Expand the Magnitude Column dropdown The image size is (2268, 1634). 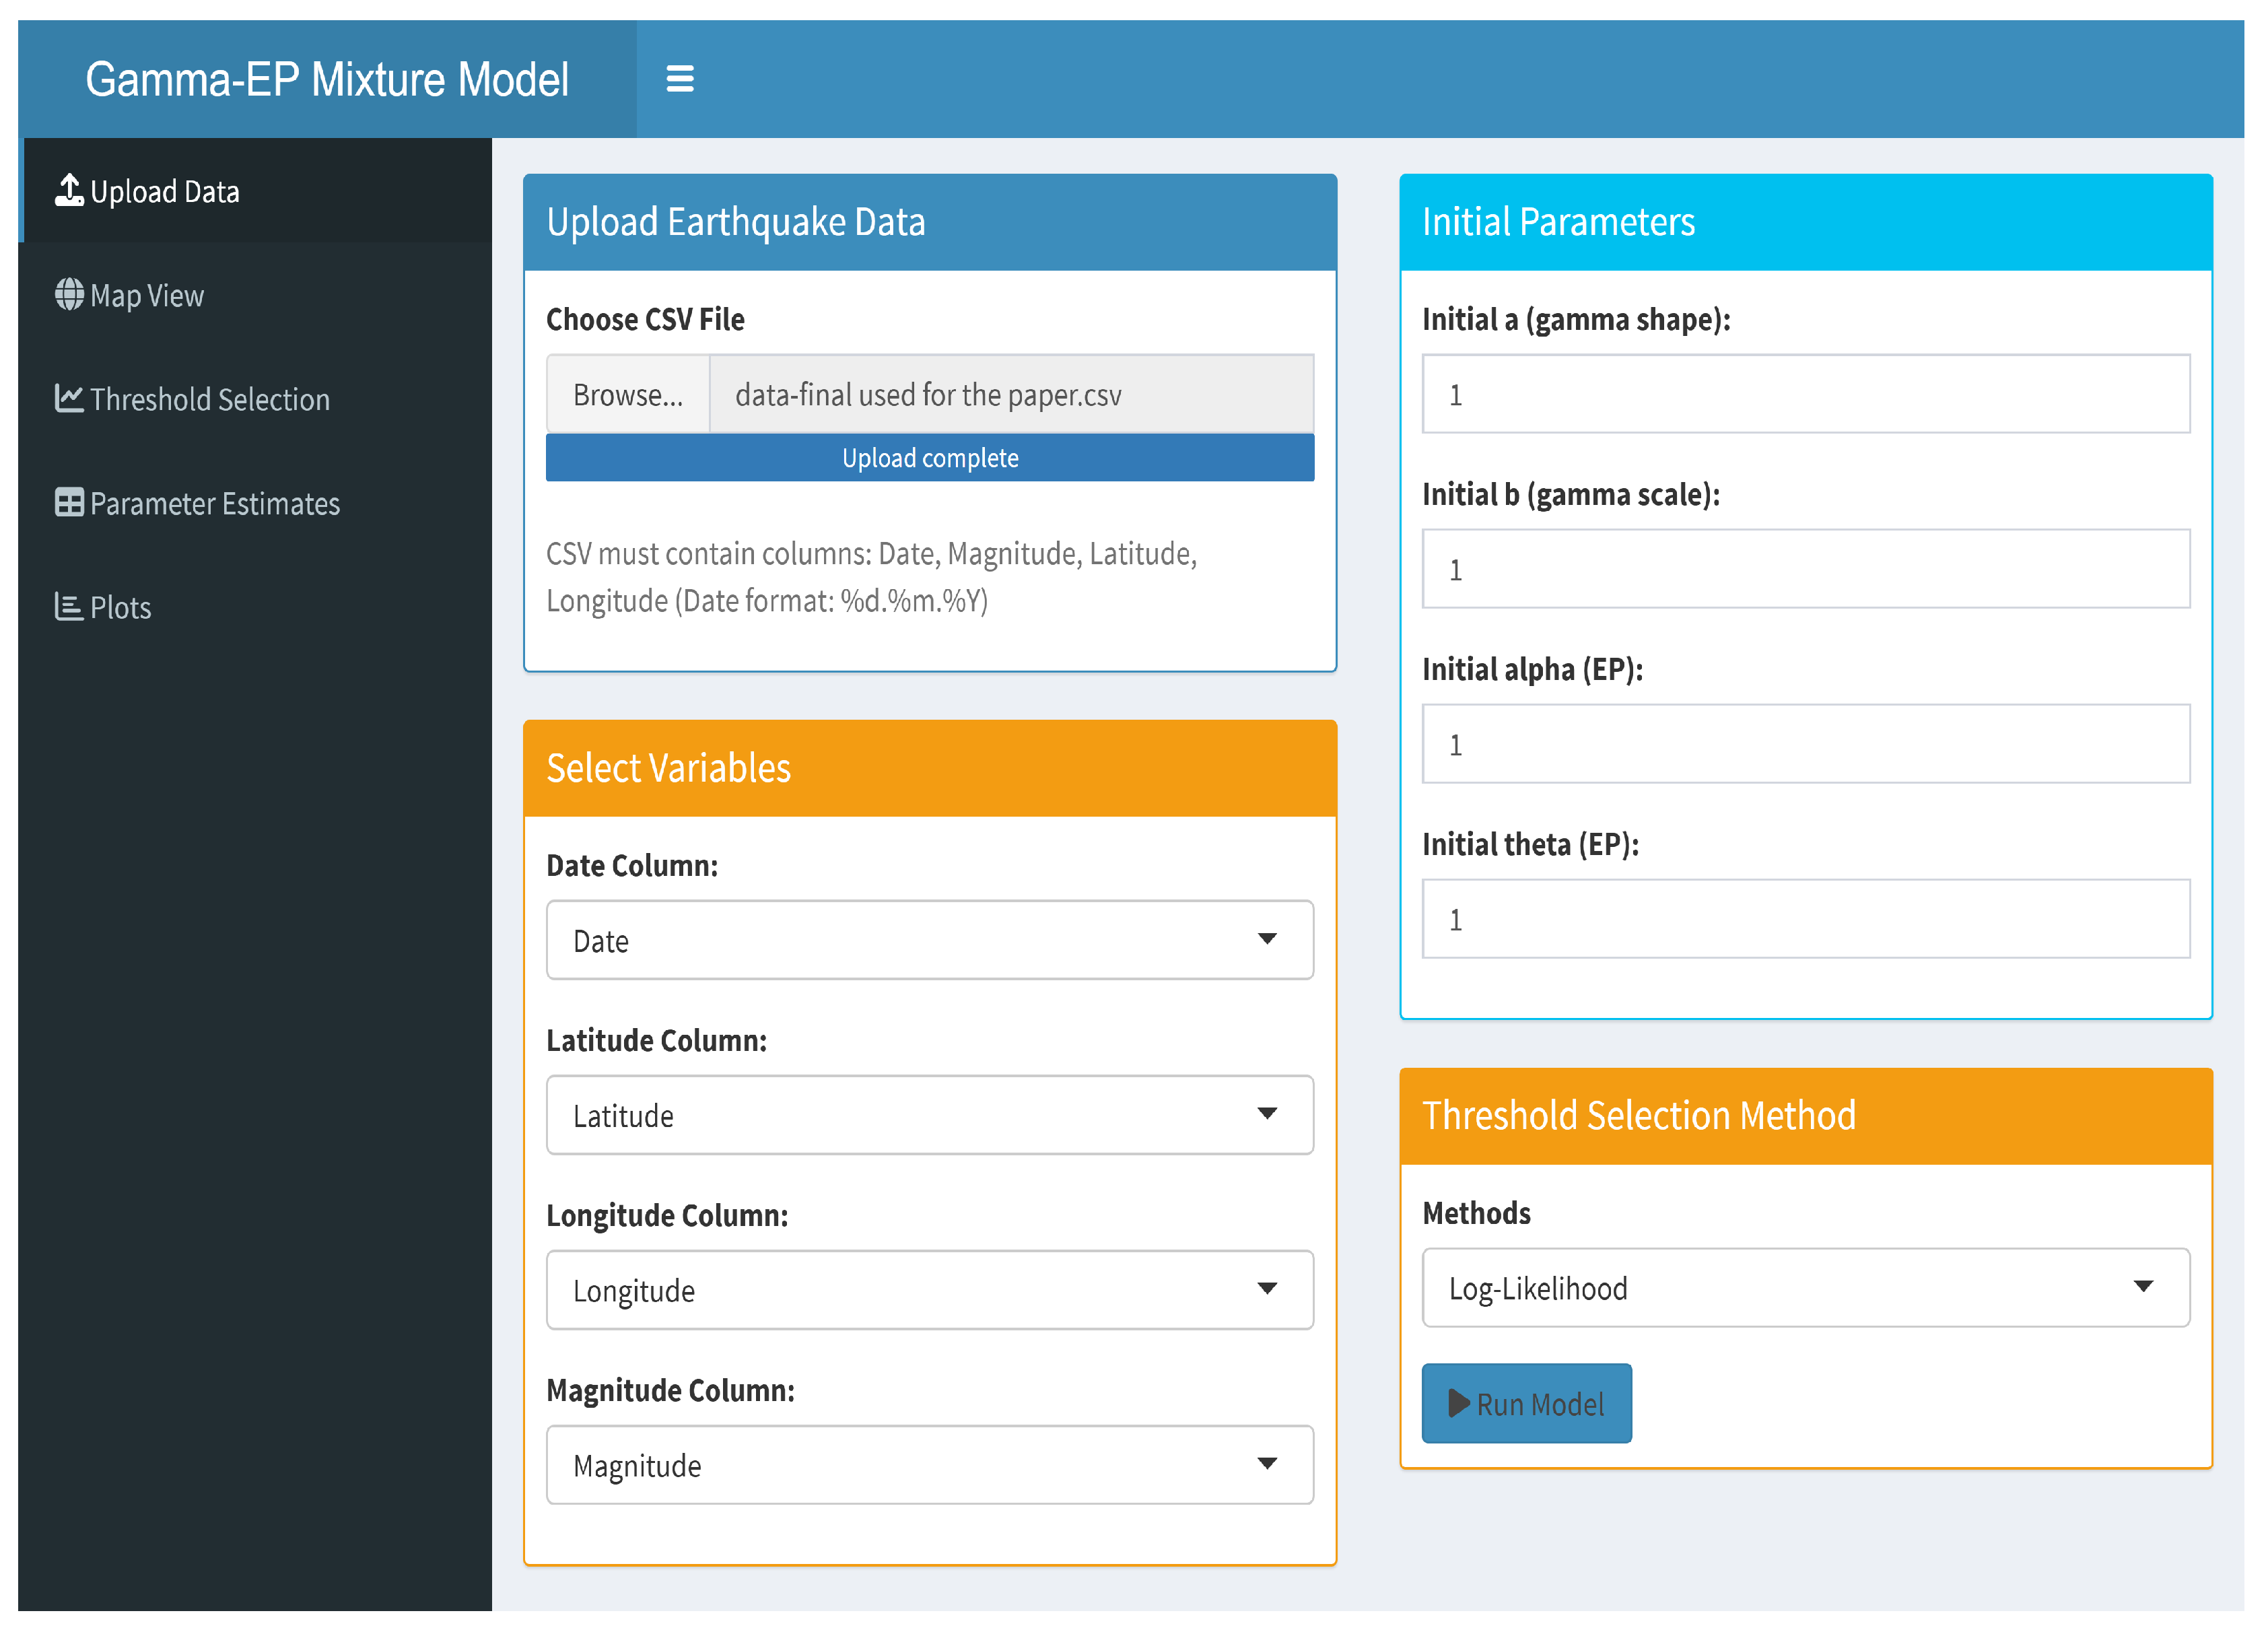(929, 1465)
